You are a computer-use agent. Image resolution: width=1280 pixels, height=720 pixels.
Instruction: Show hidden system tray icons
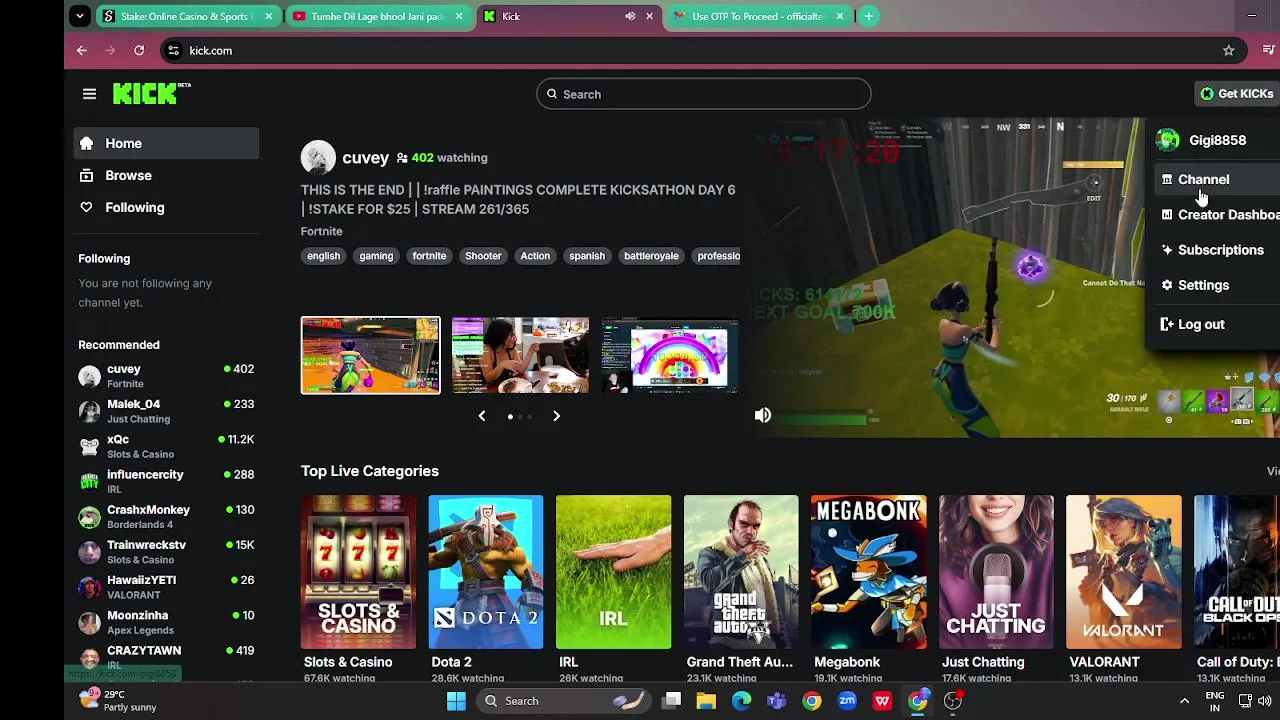[x=1185, y=701]
